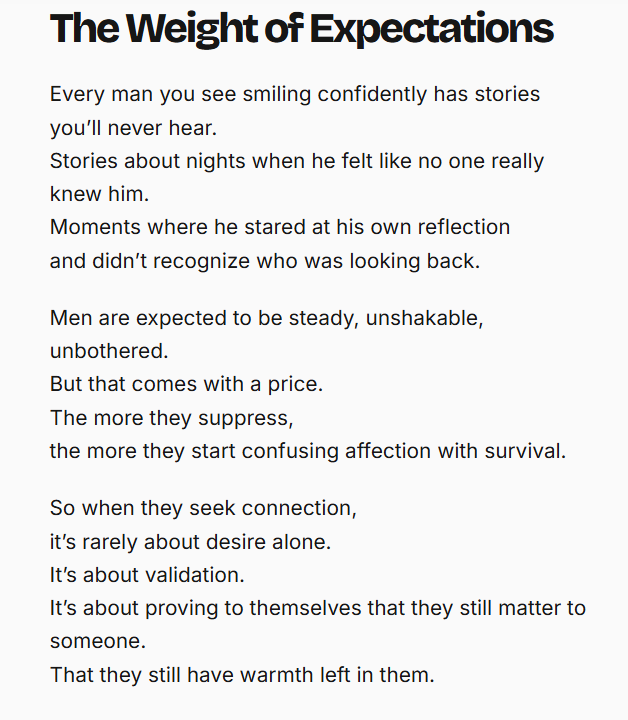Click the line "It's about validation."

tap(147, 575)
